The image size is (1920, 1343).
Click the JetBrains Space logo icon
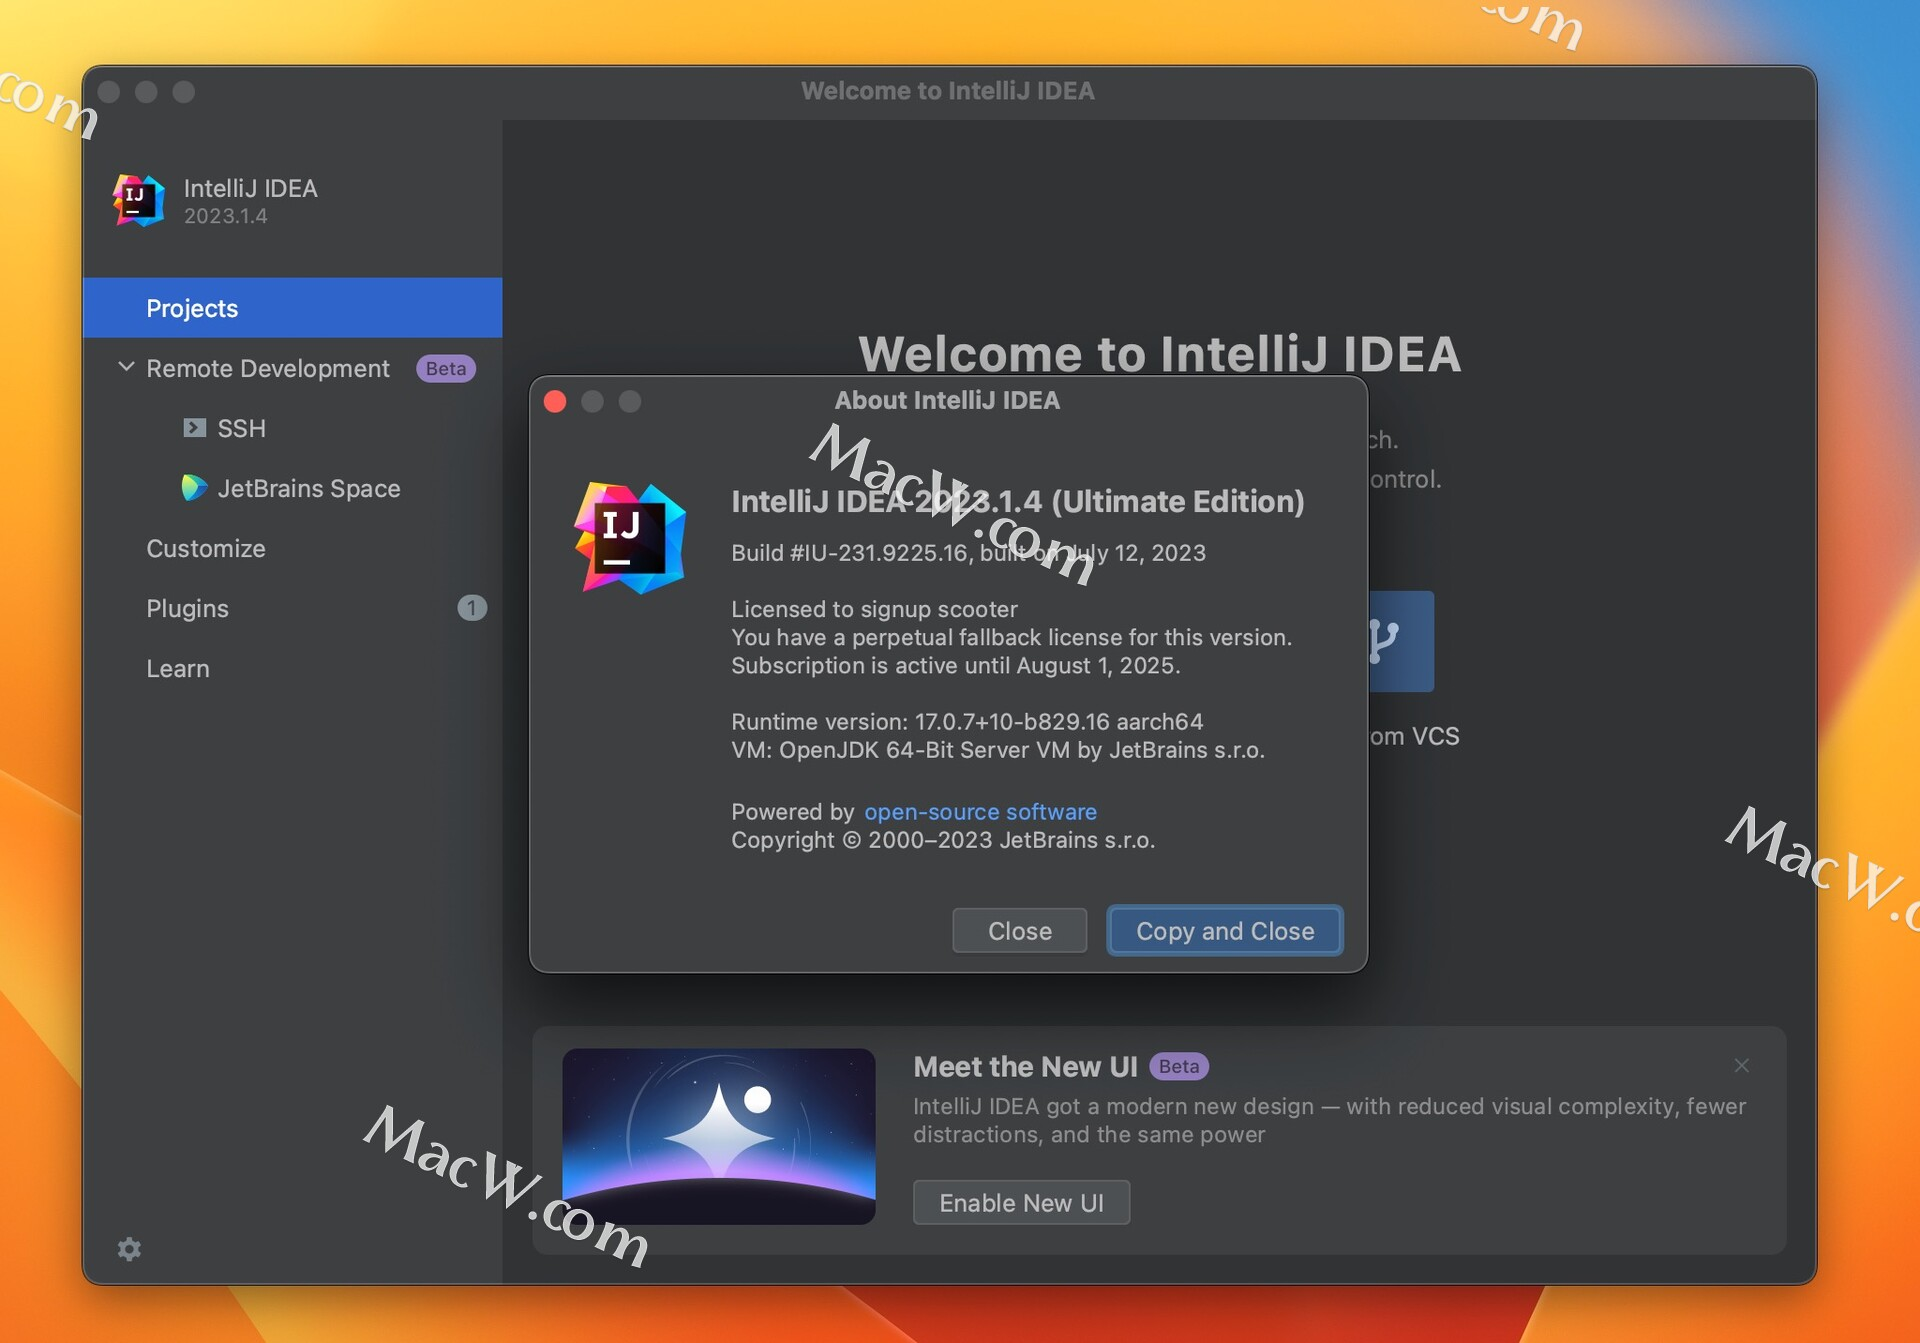point(194,488)
